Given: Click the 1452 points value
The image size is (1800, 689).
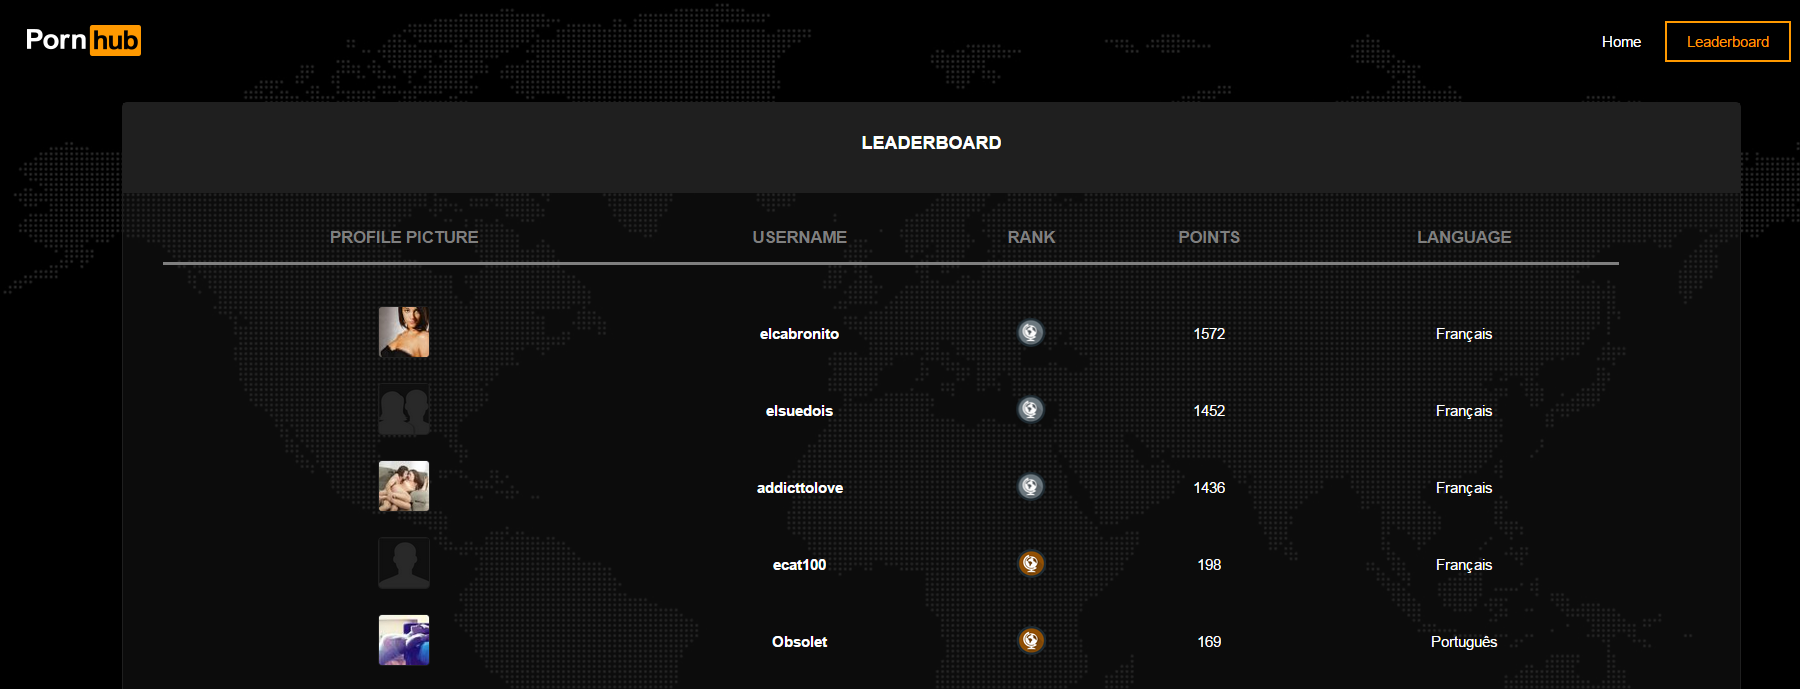Looking at the screenshot, I should [1209, 411].
